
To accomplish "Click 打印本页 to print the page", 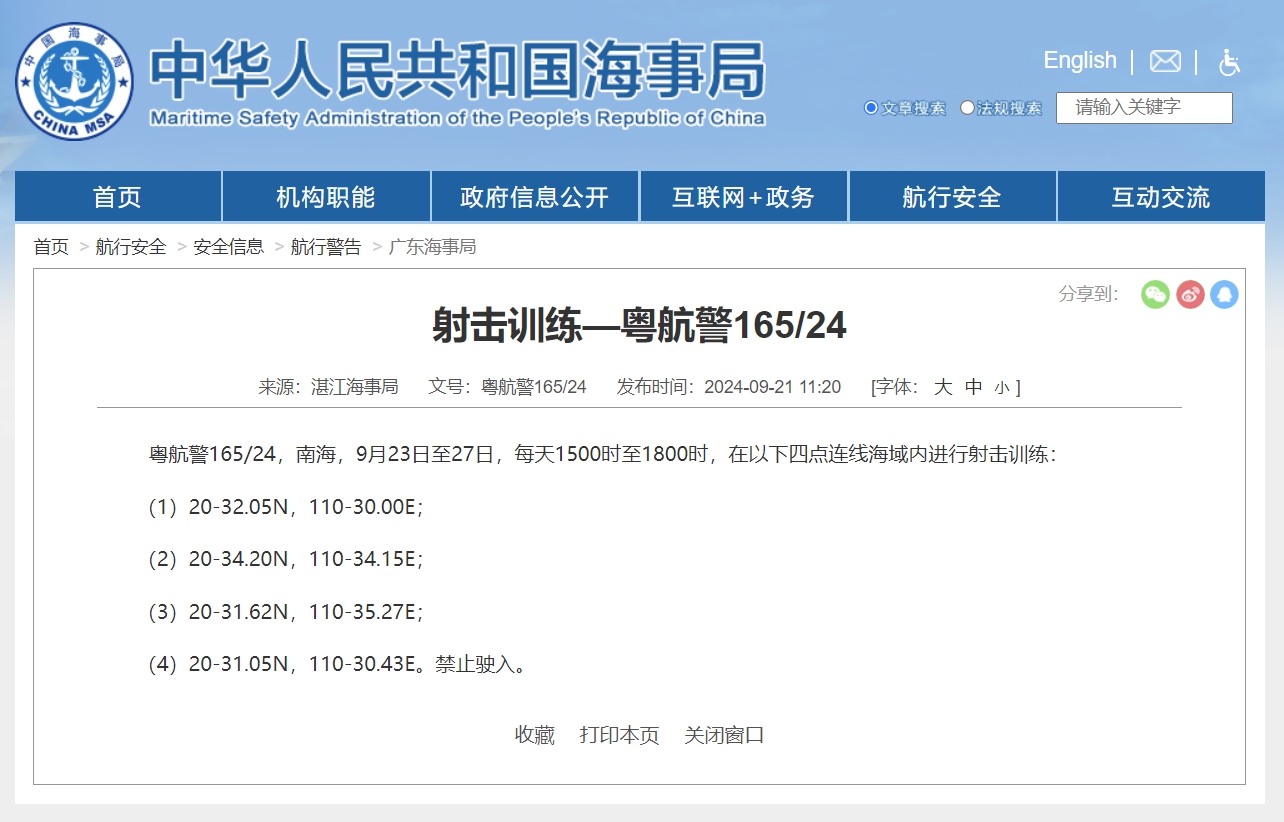I will click(x=619, y=735).
